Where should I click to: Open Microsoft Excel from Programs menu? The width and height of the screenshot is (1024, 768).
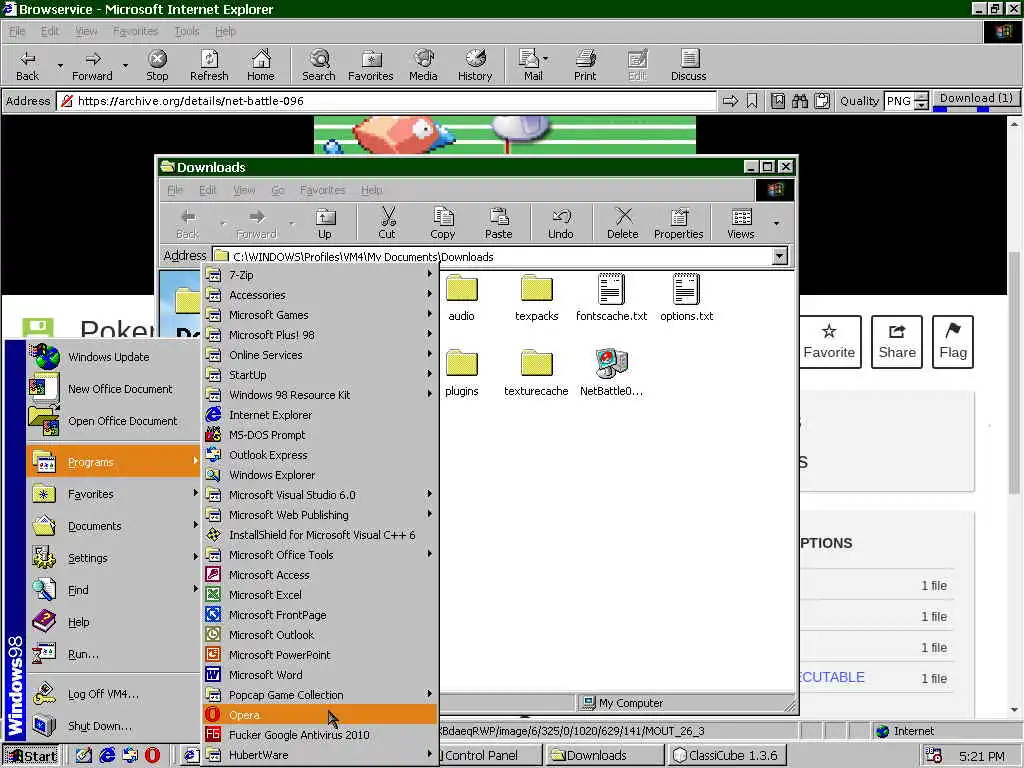(319, 595)
